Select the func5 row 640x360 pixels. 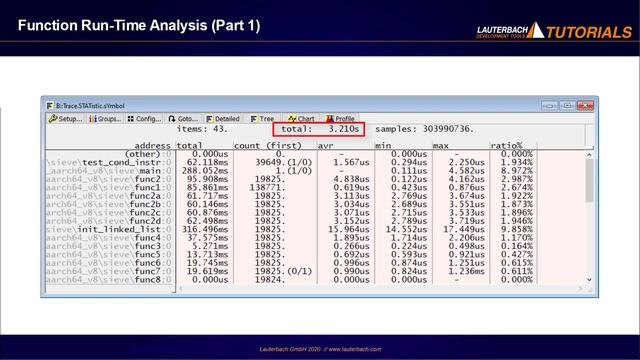pos(290,254)
